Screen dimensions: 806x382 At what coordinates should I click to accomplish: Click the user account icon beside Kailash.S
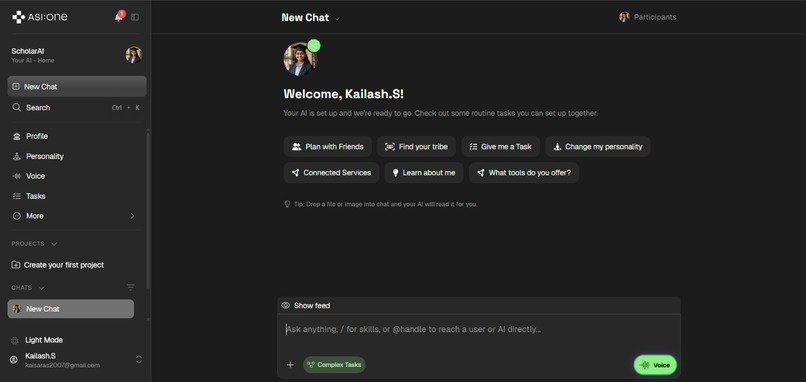click(14, 360)
